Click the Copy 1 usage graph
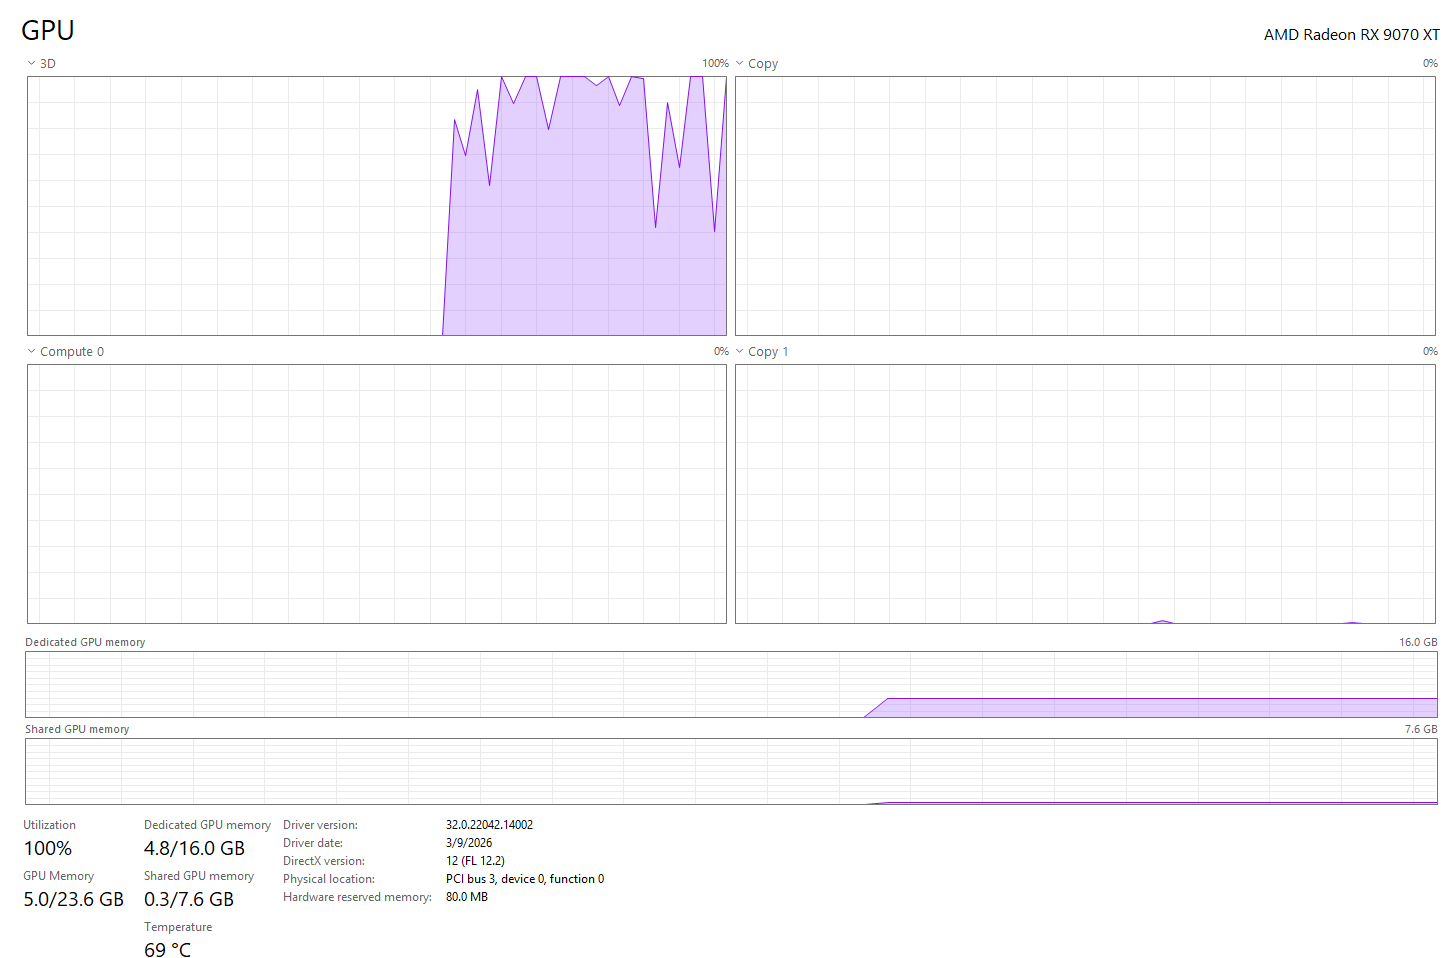The height and width of the screenshot is (958, 1455). 1085,494
